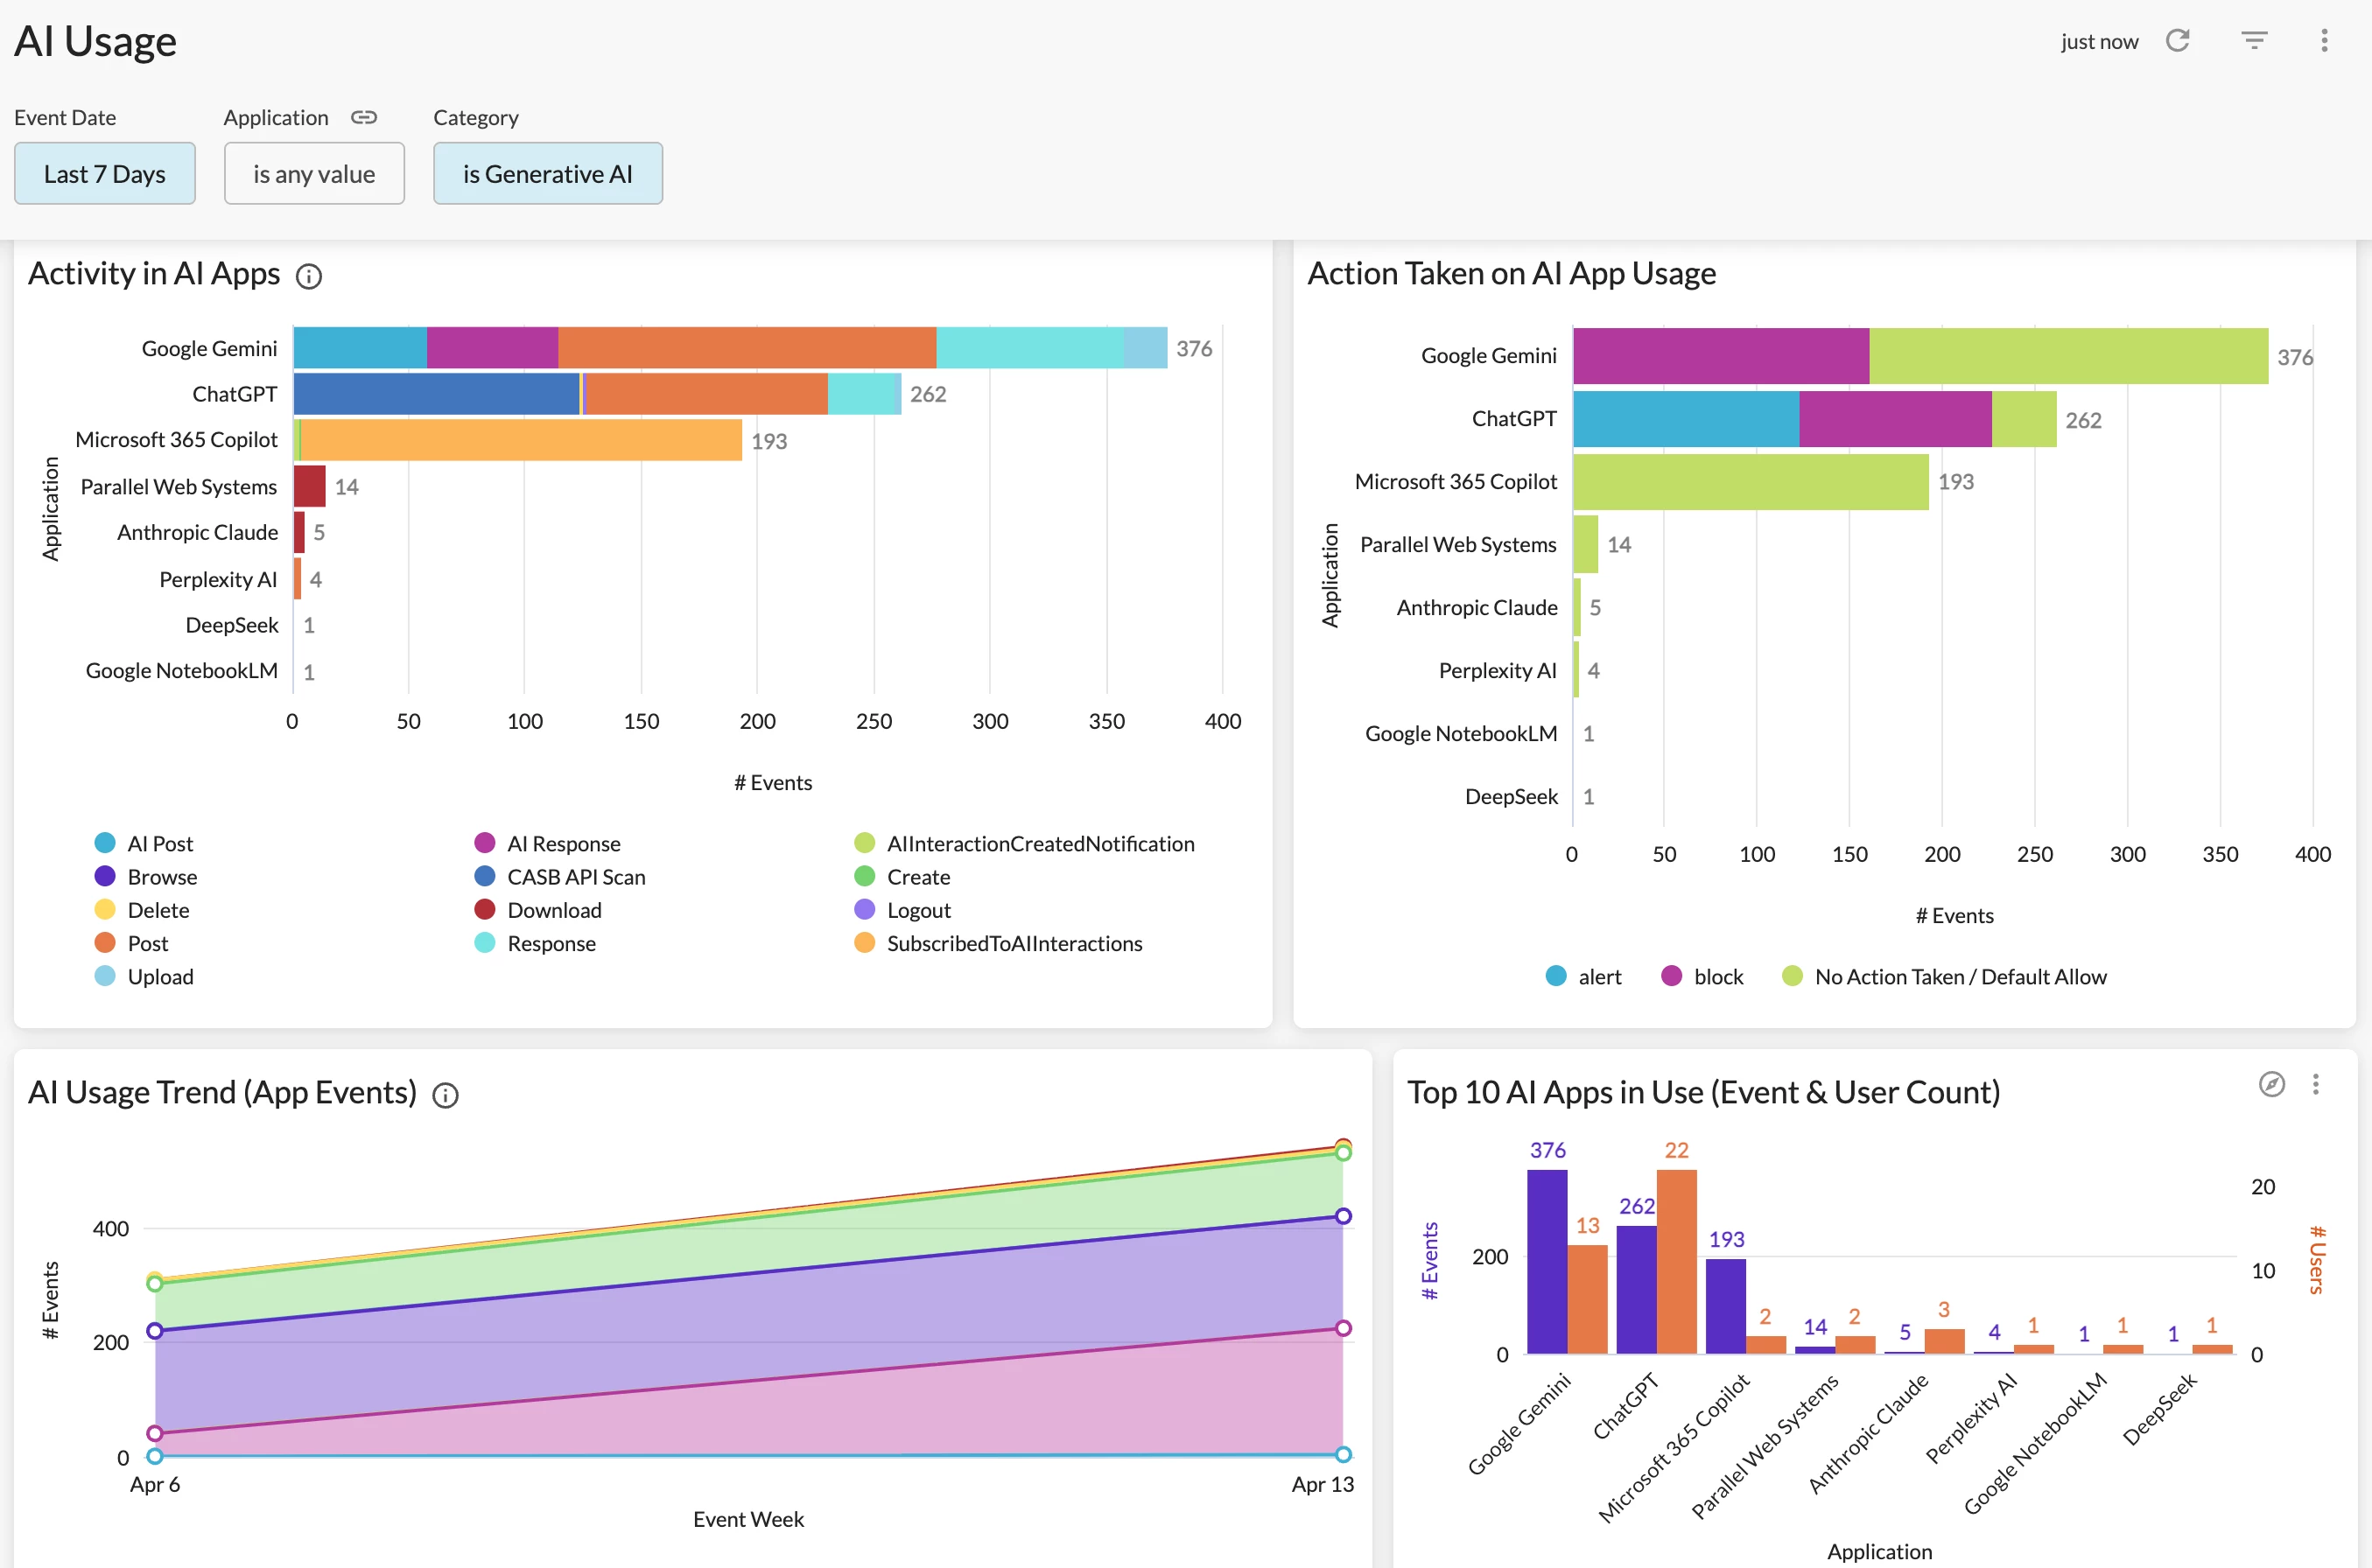Open info icon for Activity in AI Apps
The height and width of the screenshot is (1568, 2372).
point(309,276)
